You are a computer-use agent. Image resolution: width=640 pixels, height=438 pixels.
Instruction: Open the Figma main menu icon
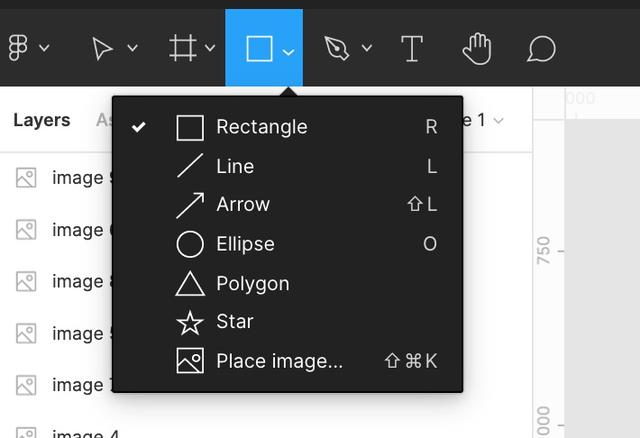pos(18,48)
